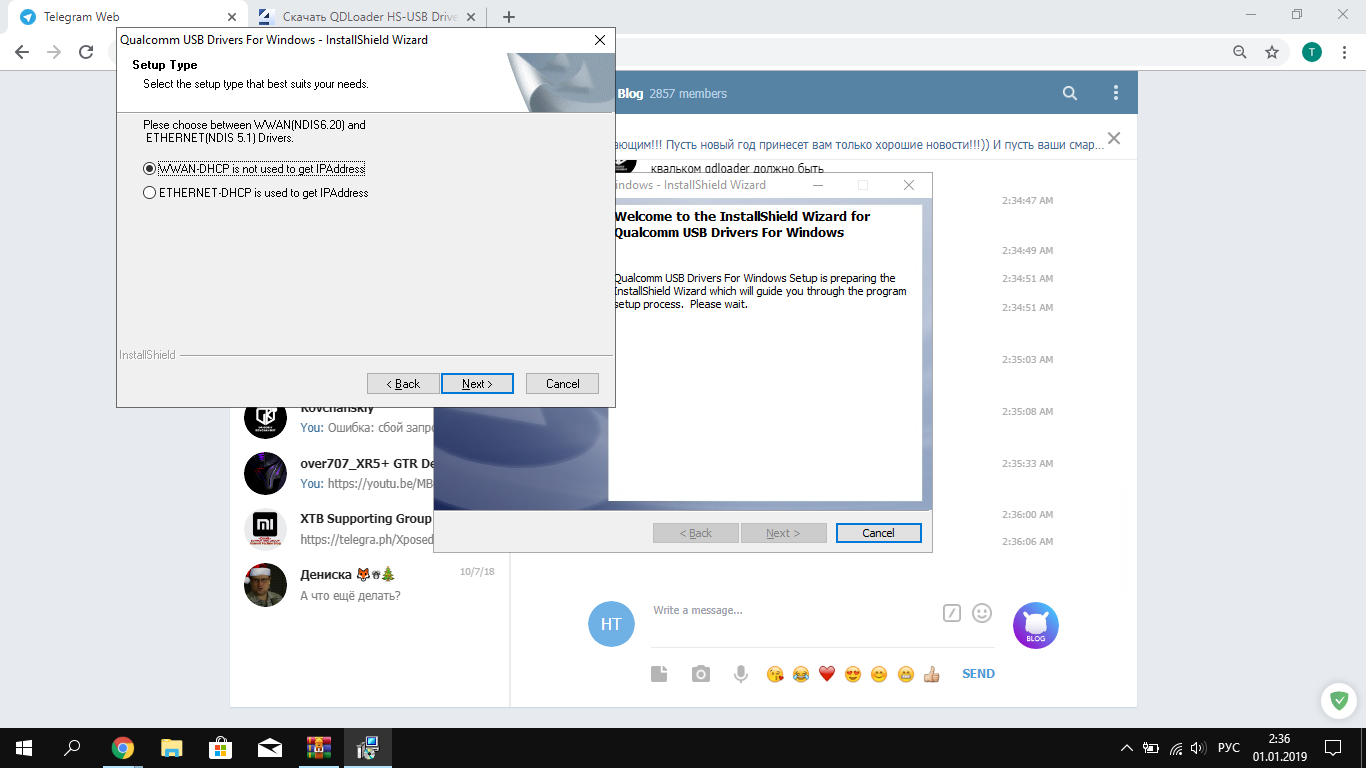Open WinRAR from taskbar
1366x768 pixels.
point(319,748)
